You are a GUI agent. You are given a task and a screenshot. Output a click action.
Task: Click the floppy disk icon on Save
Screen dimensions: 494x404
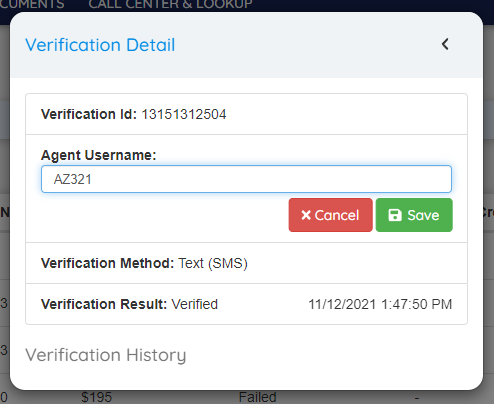[x=395, y=215]
